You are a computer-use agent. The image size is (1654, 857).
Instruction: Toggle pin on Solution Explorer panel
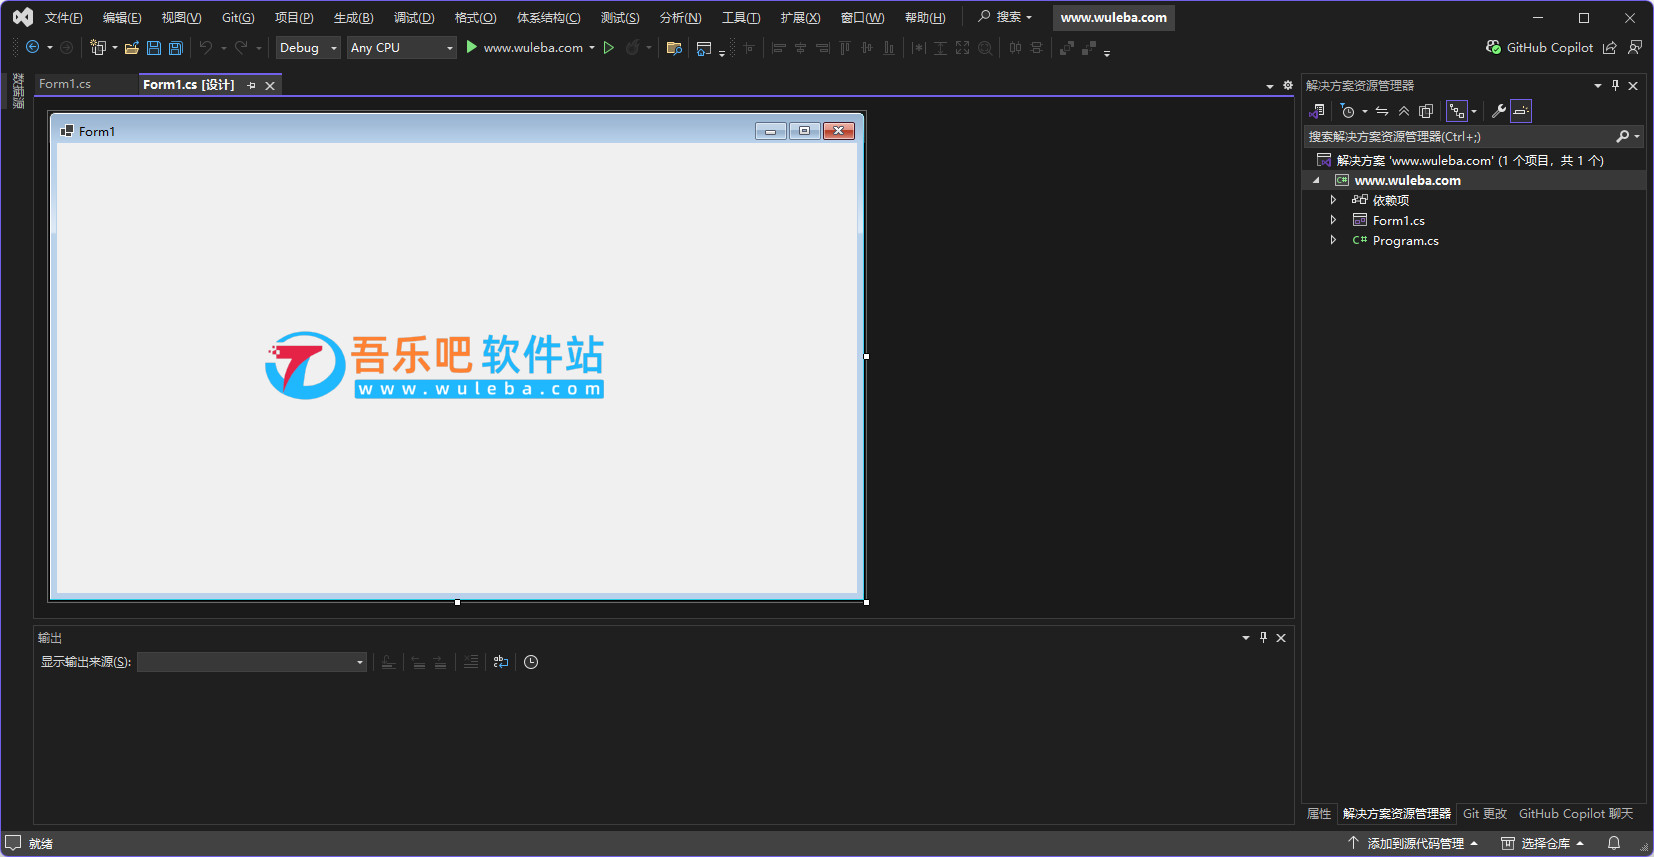[x=1615, y=86]
